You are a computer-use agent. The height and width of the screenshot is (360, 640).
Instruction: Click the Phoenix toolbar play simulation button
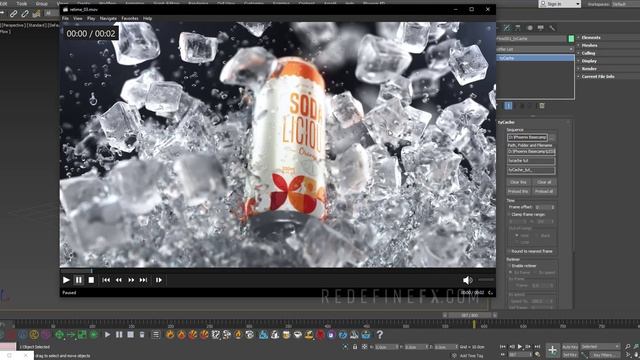107,335
